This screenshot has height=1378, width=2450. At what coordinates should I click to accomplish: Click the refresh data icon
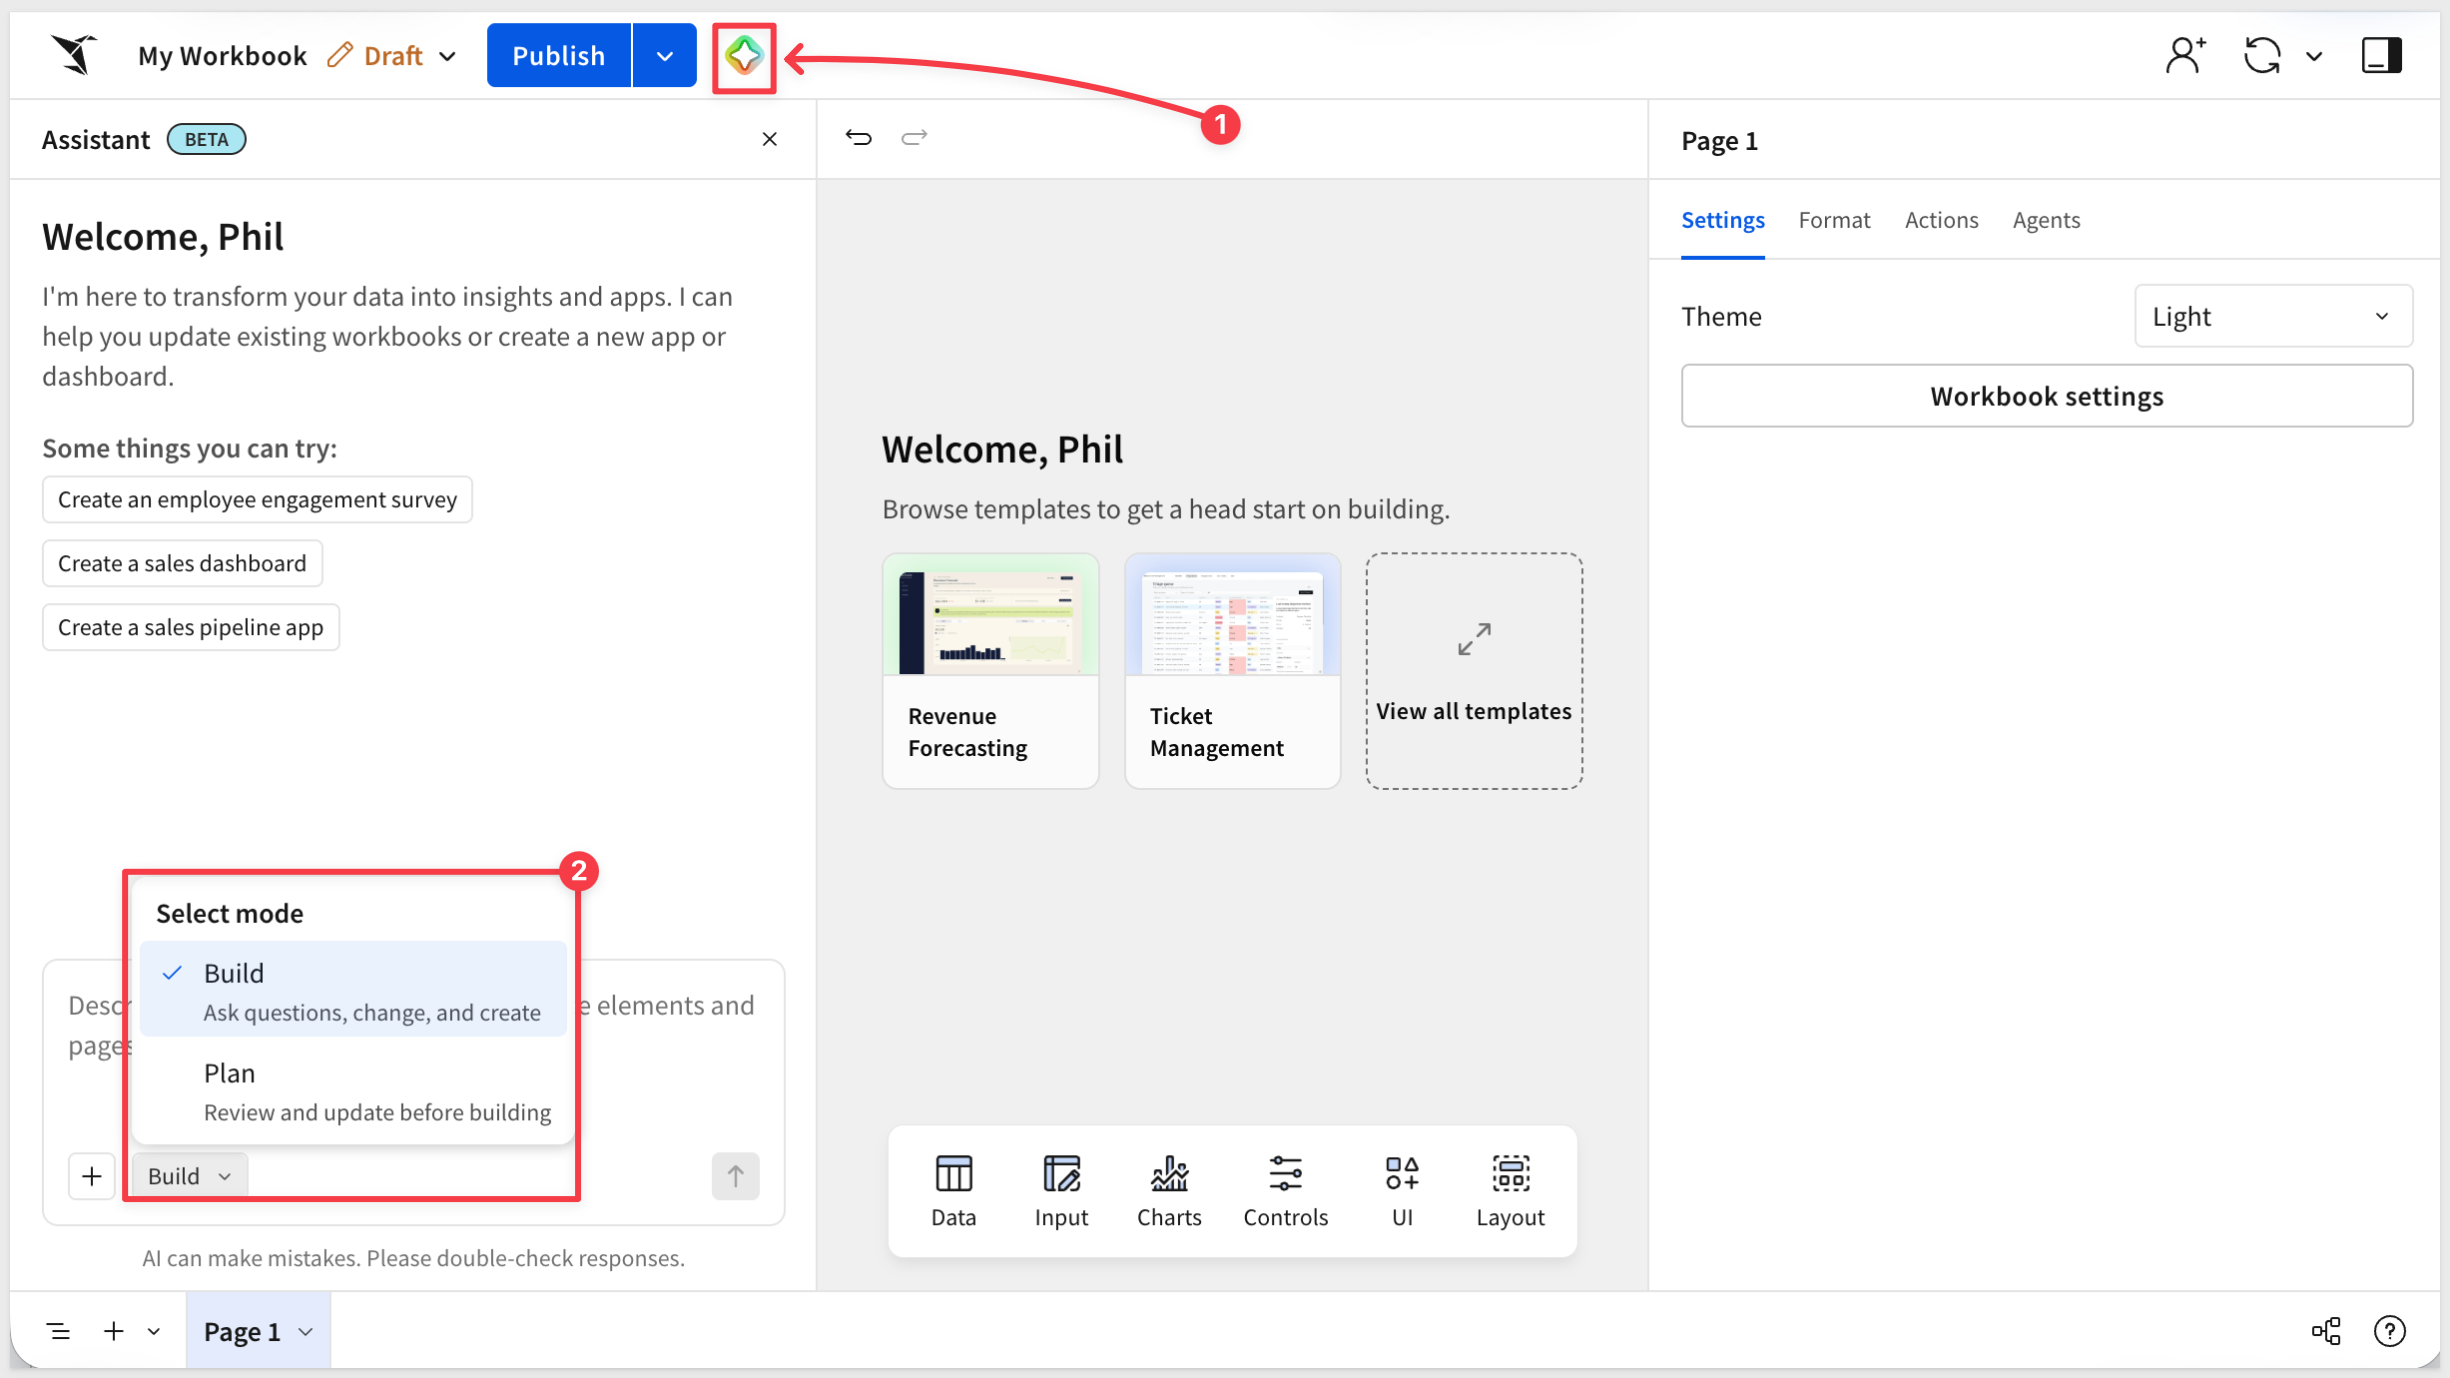pos(2262,56)
